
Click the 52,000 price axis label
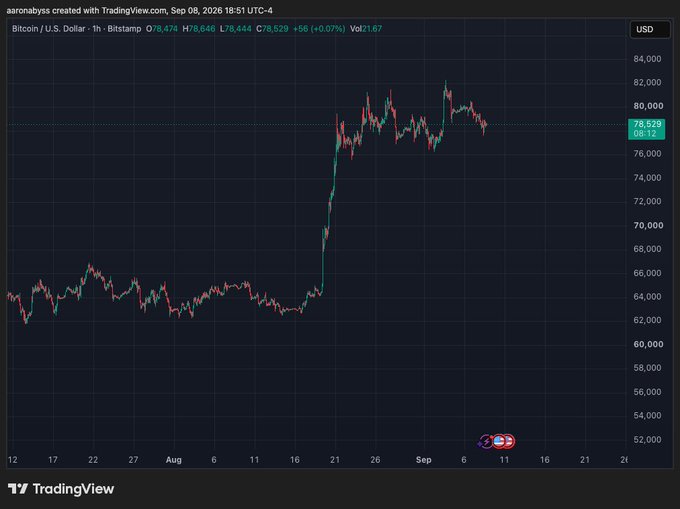click(647, 439)
